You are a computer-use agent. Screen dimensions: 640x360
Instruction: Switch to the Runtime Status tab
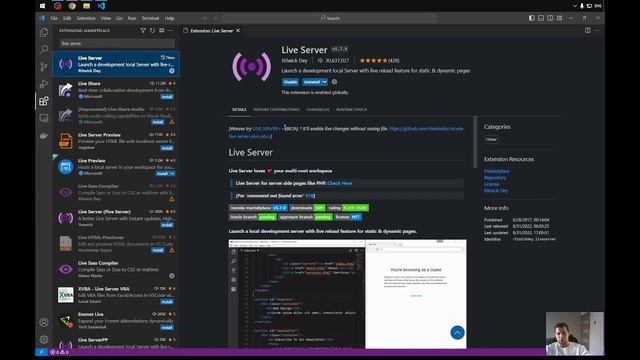[x=351, y=109]
